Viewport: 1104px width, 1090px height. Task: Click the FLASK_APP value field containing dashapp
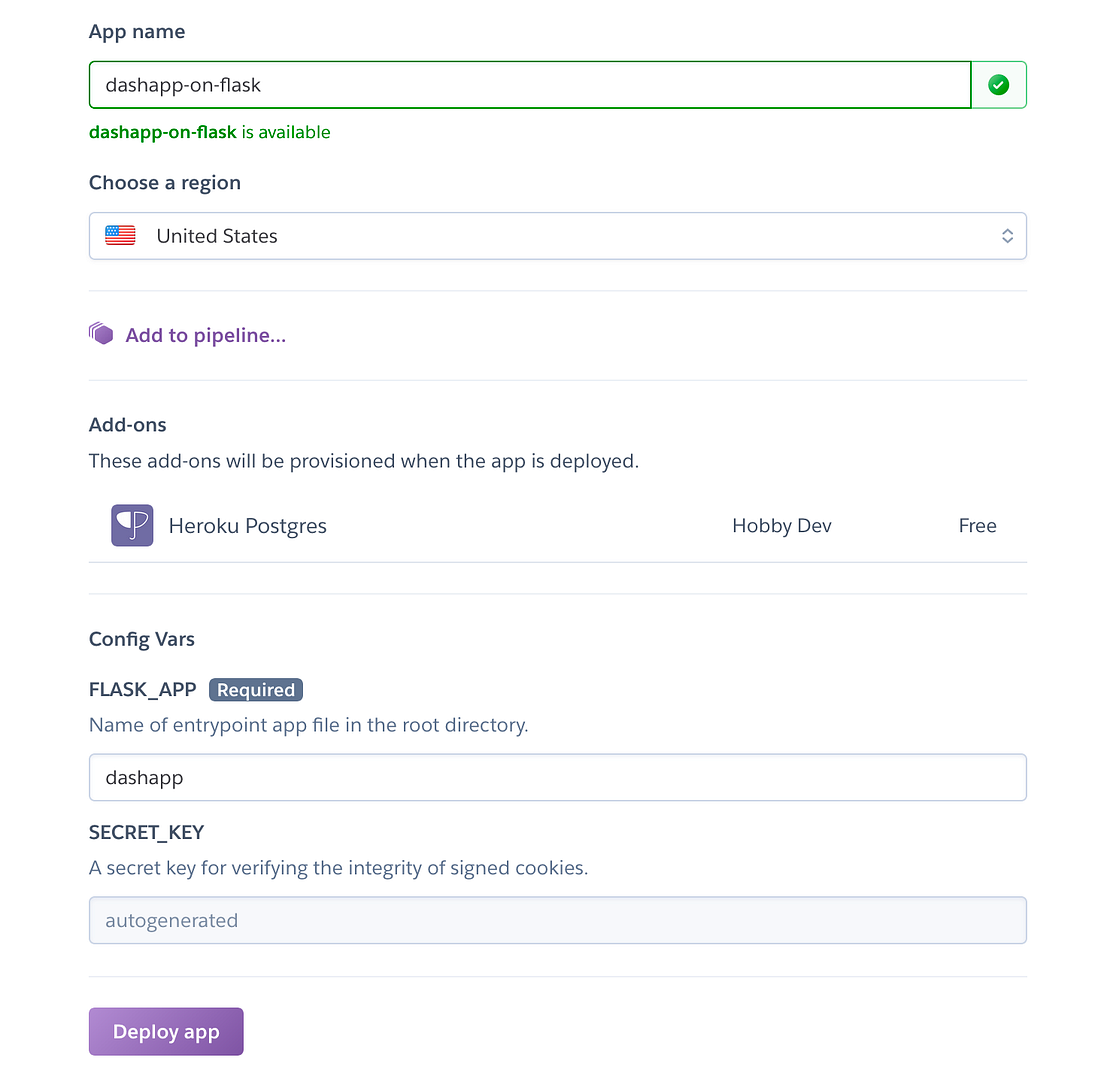pyautogui.click(x=557, y=777)
